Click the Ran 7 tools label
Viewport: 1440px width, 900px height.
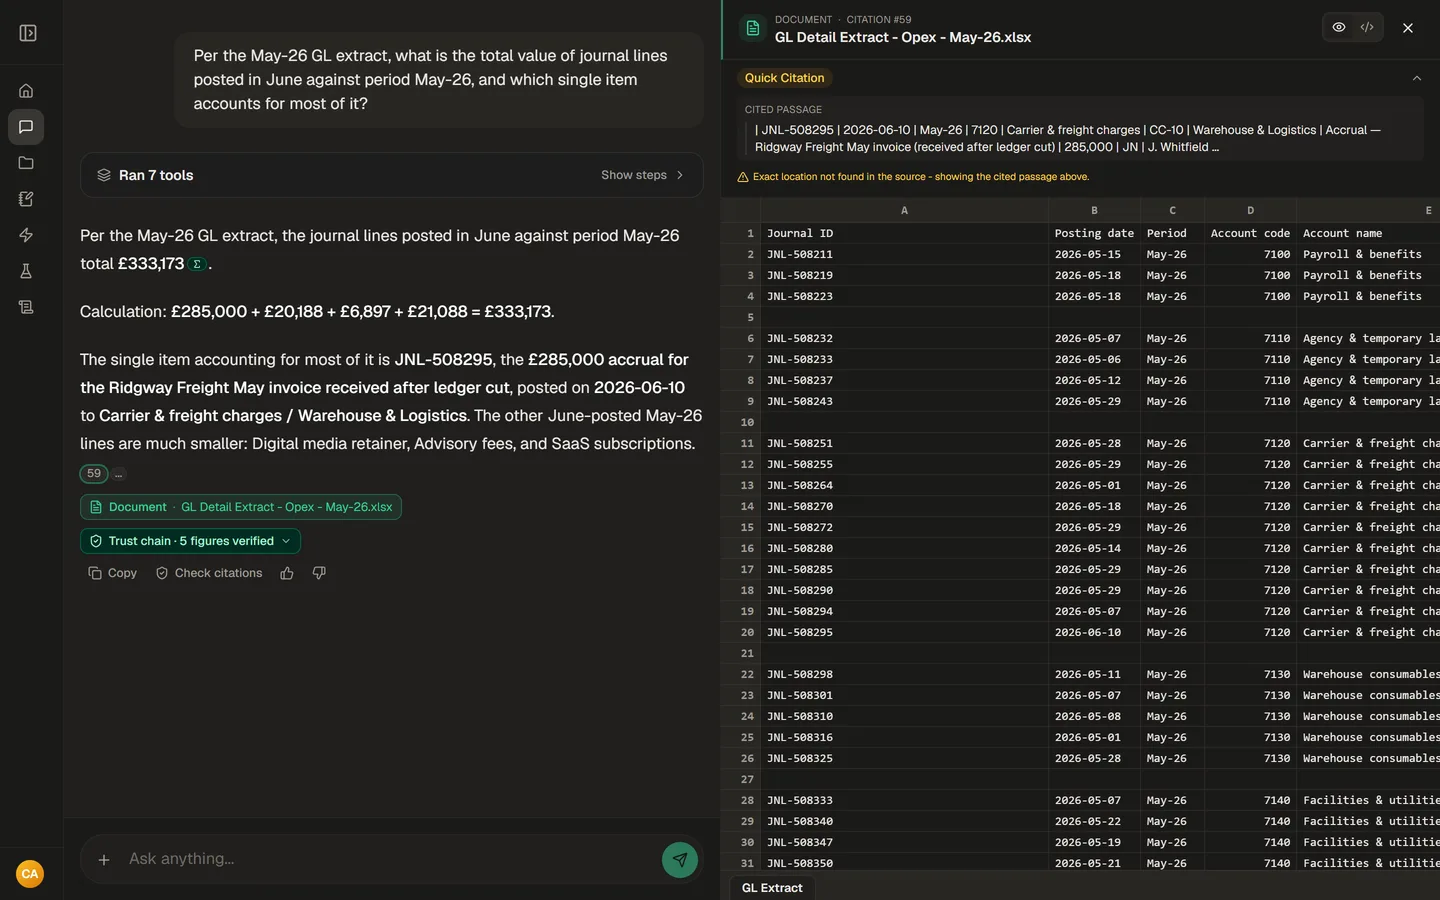click(156, 175)
